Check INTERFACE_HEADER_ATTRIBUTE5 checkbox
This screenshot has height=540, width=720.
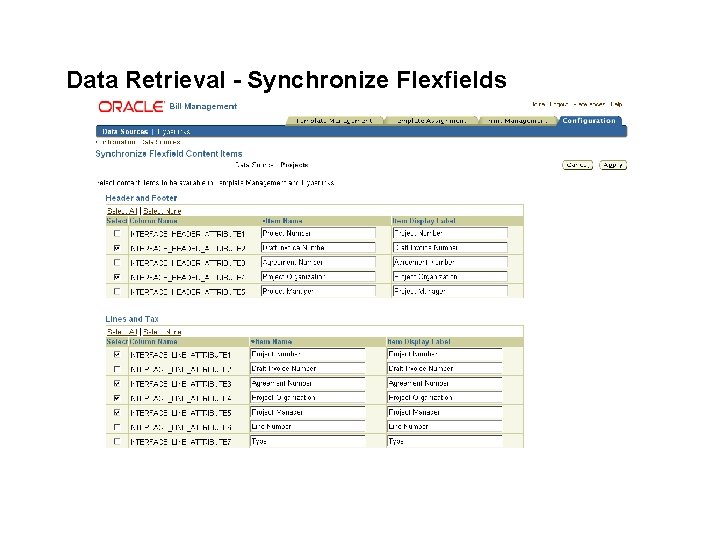[x=117, y=291]
